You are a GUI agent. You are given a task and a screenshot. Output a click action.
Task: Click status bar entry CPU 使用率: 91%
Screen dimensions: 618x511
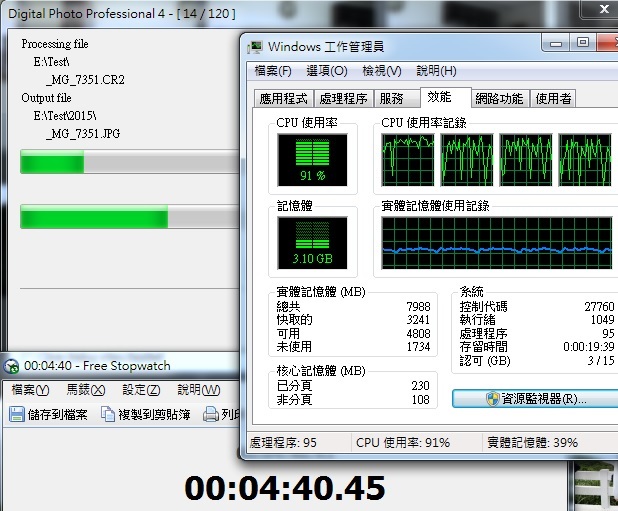(x=403, y=443)
